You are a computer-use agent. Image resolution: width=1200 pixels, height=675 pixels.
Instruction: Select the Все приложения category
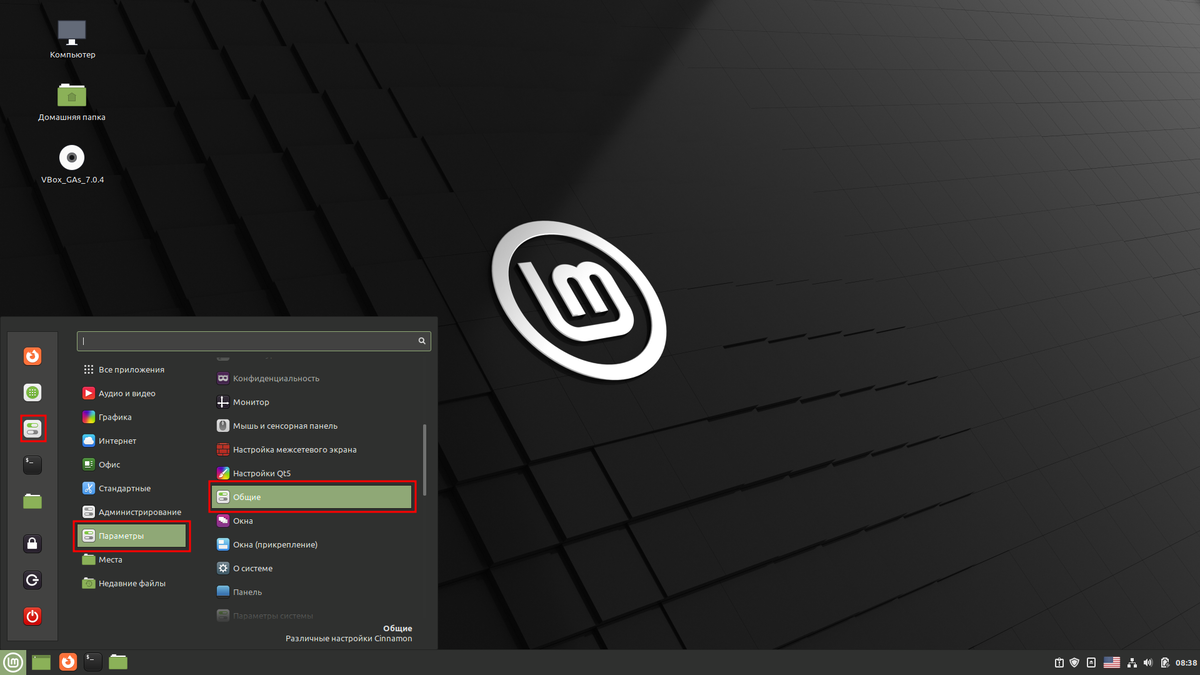click(x=133, y=370)
